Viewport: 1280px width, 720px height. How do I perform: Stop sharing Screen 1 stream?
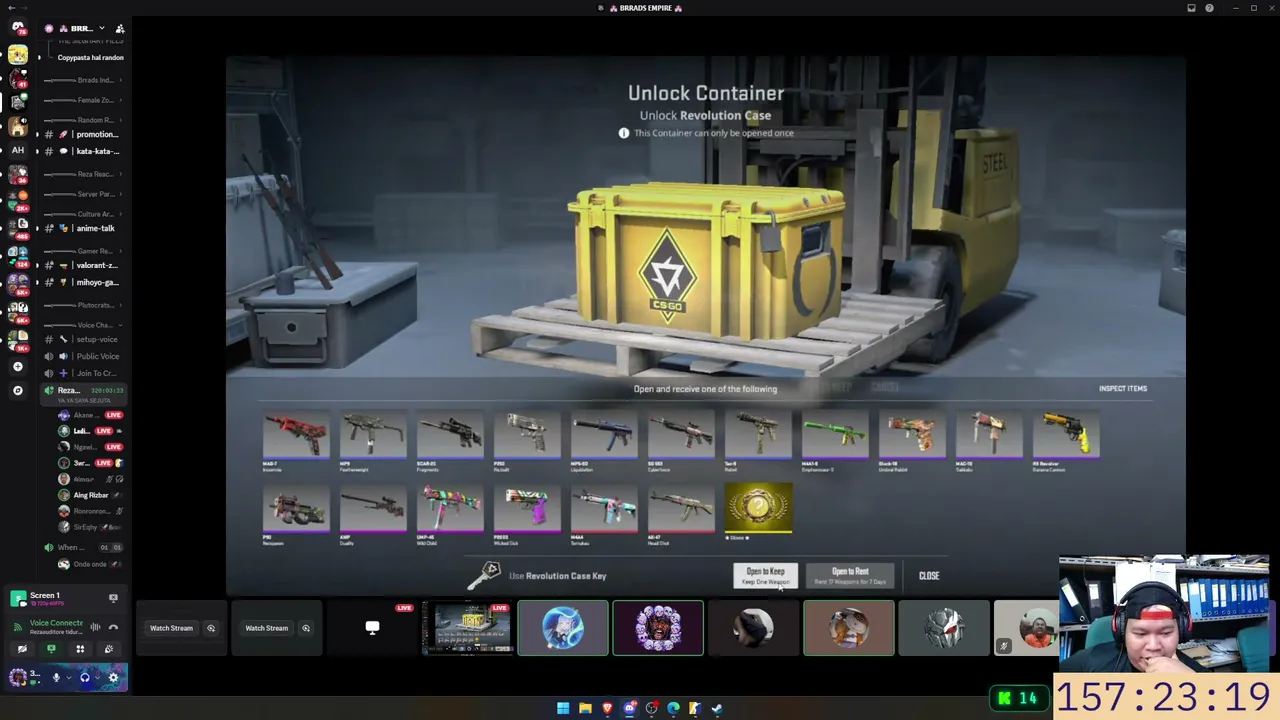pyautogui.click(x=113, y=598)
